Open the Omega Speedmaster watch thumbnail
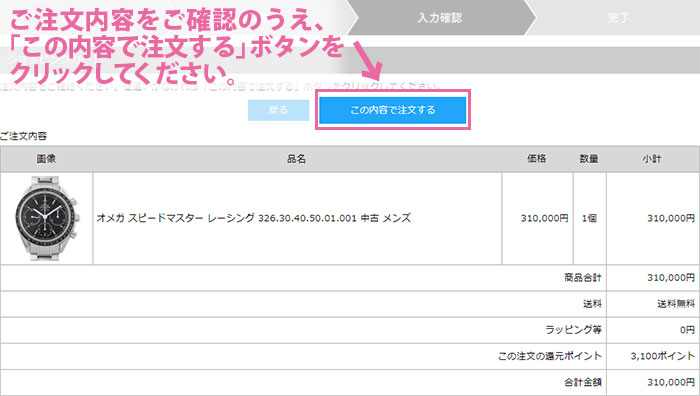The width and height of the screenshot is (700, 396). pyautogui.click(x=47, y=218)
